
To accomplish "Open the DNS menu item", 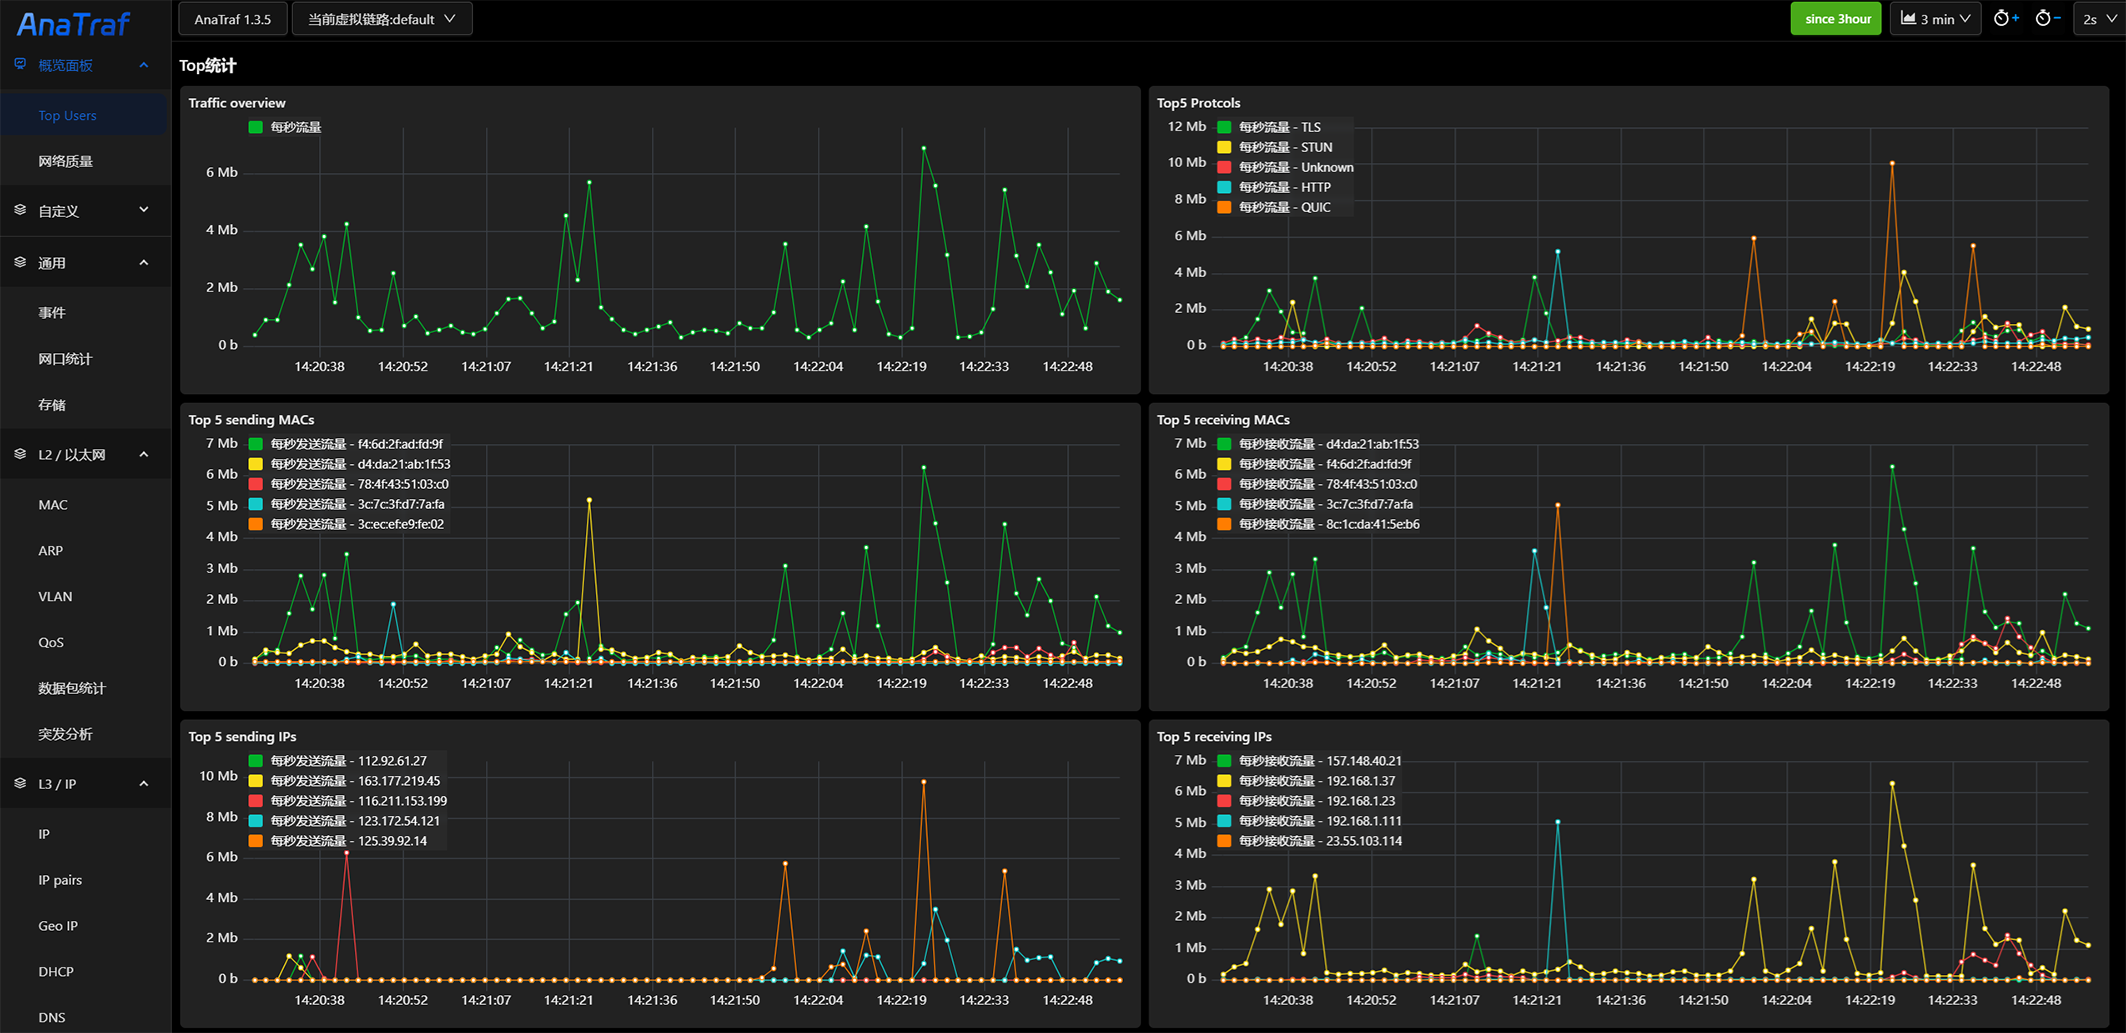I will click(85, 1017).
